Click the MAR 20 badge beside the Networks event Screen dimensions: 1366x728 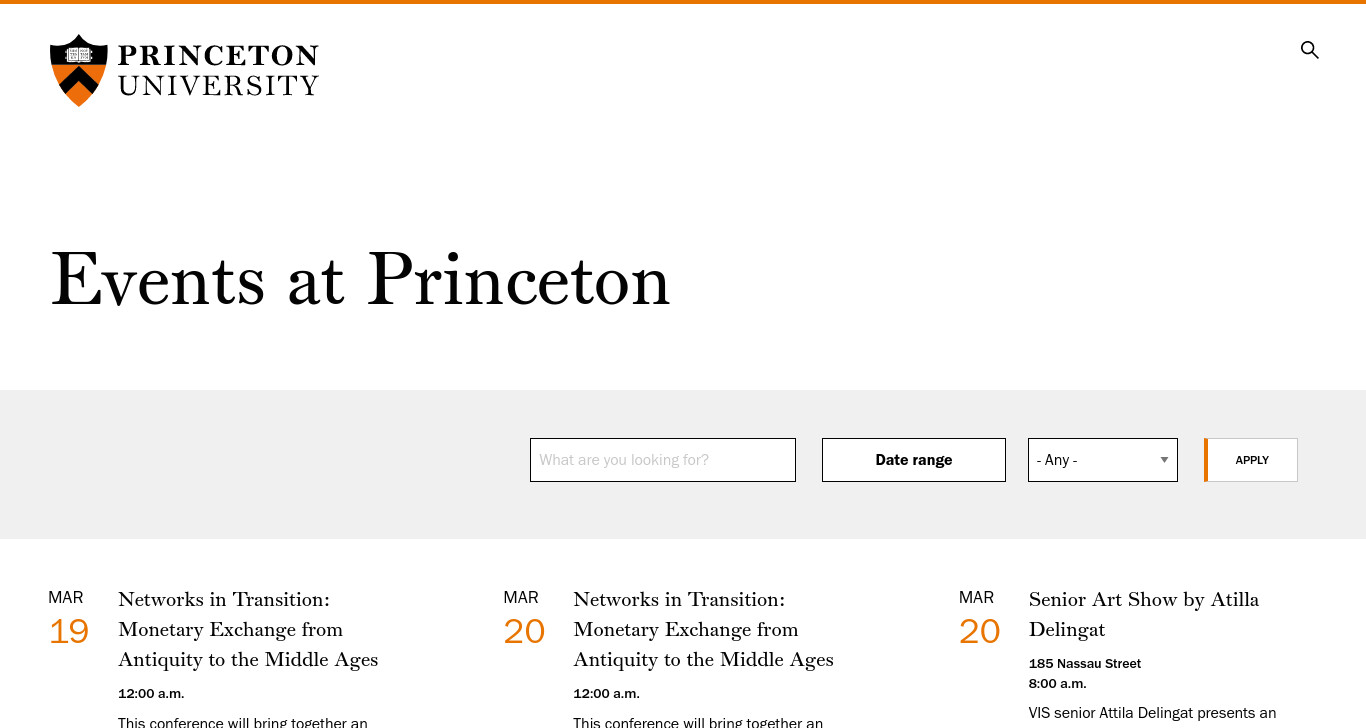[524, 618]
